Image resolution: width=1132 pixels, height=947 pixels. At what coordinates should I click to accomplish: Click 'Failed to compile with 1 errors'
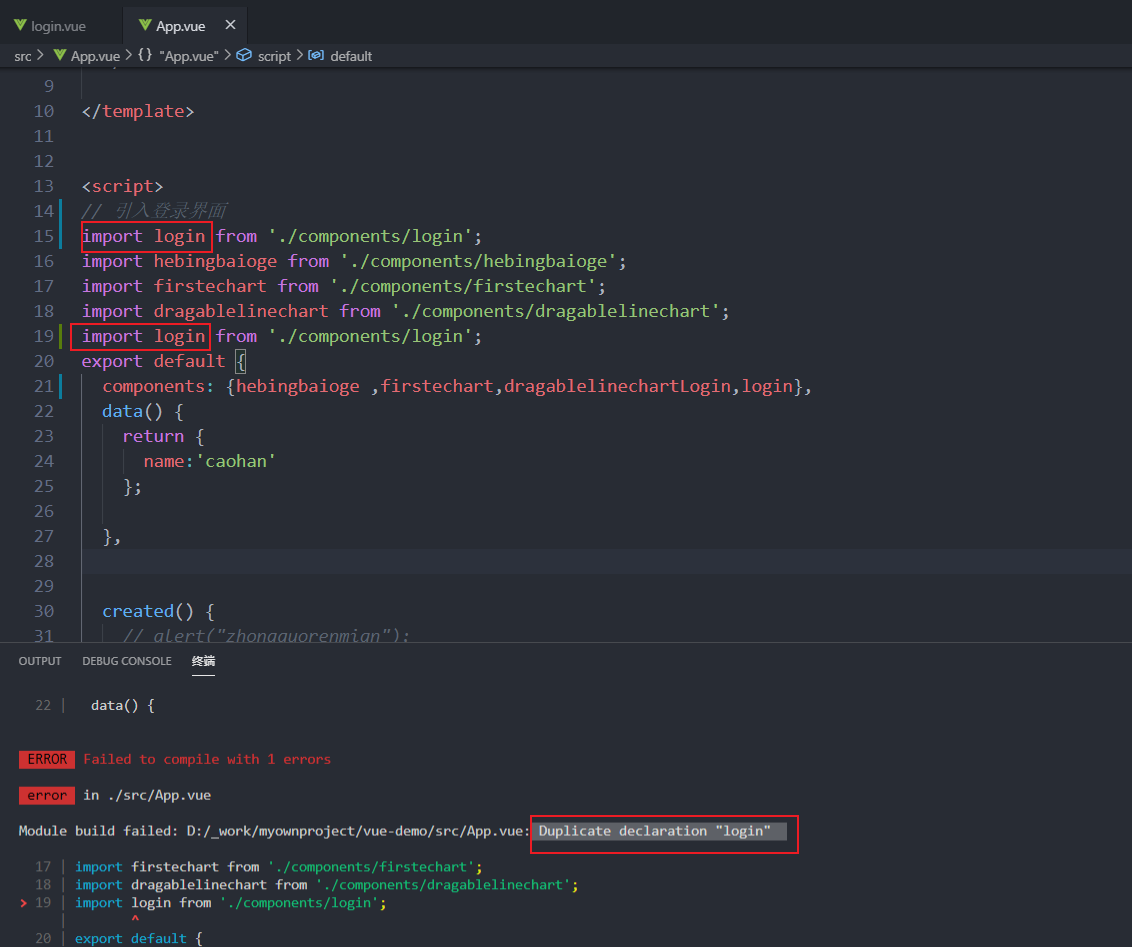coord(207,759)
